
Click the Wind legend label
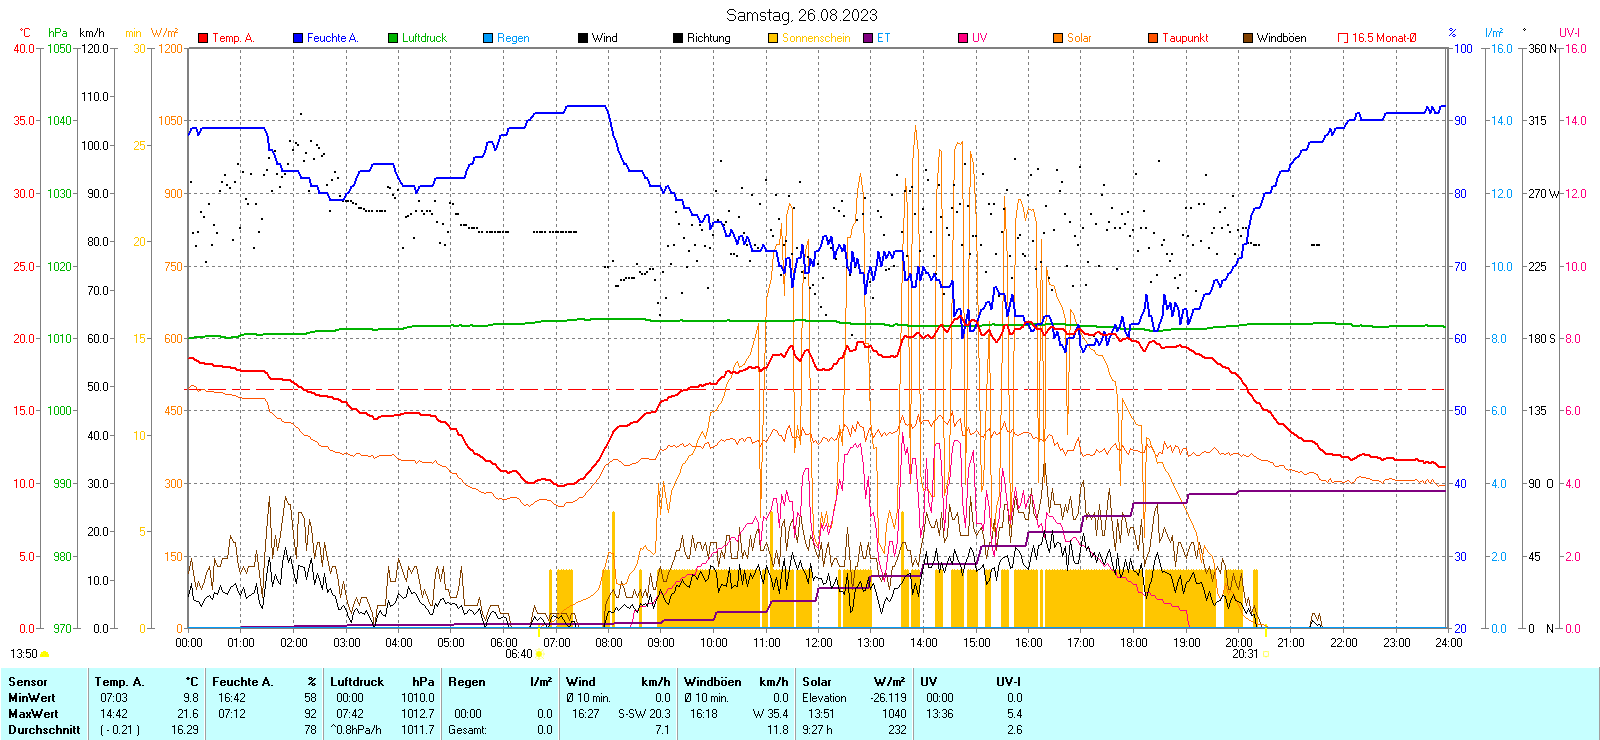[x=604, y=38]
